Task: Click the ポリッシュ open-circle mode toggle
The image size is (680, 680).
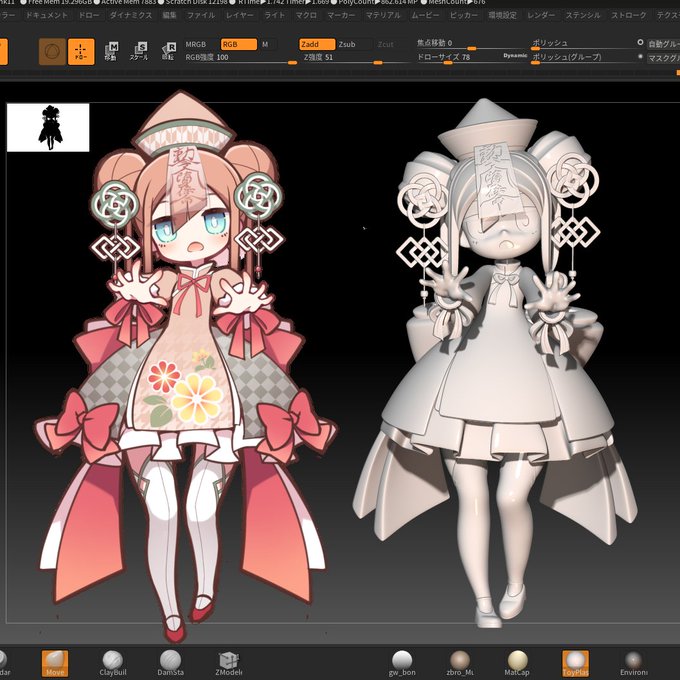Action: click(x=640, y=42)
